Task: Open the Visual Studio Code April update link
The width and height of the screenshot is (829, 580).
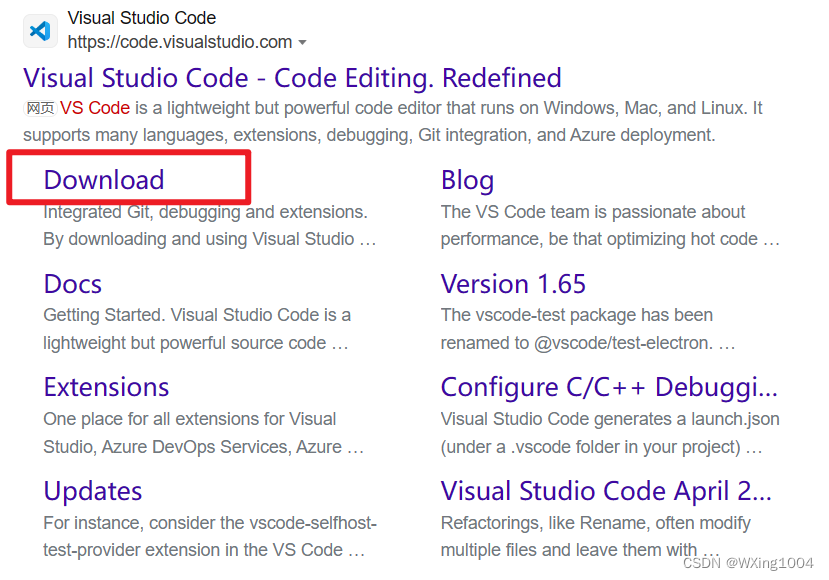Action: [606, 492]
